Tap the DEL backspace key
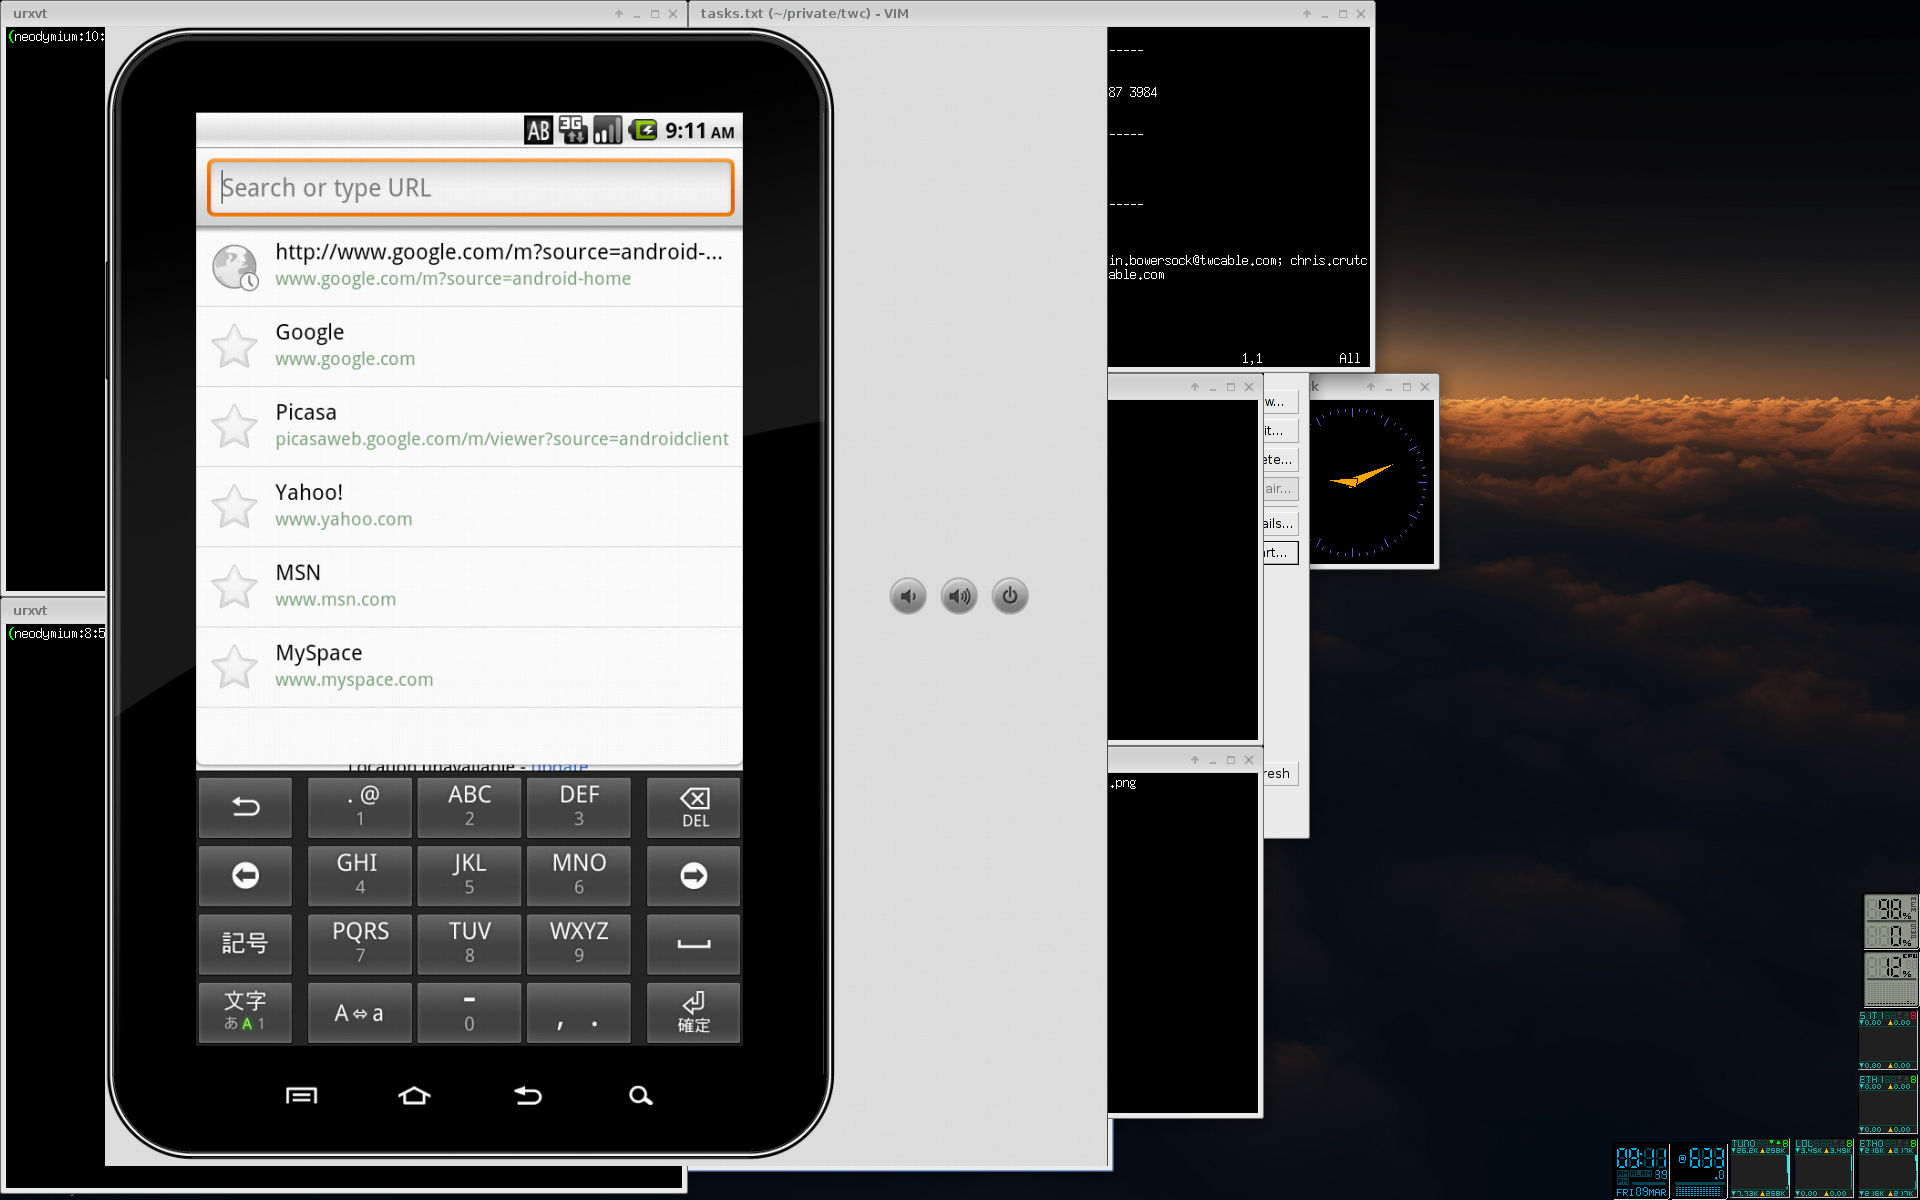Image resolution: width=1920 pixels, height=1200 pixels. click(x=694, y=807)
